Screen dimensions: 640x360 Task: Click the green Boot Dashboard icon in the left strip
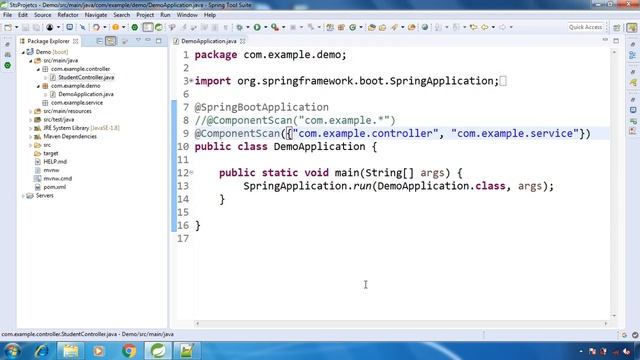point(8,65)
